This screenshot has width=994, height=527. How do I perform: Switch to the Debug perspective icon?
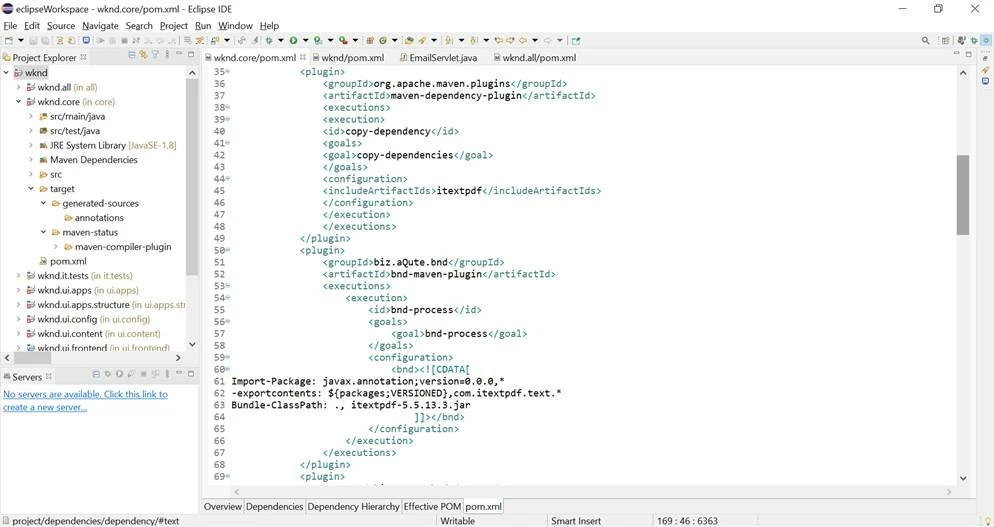pos(974,41)
